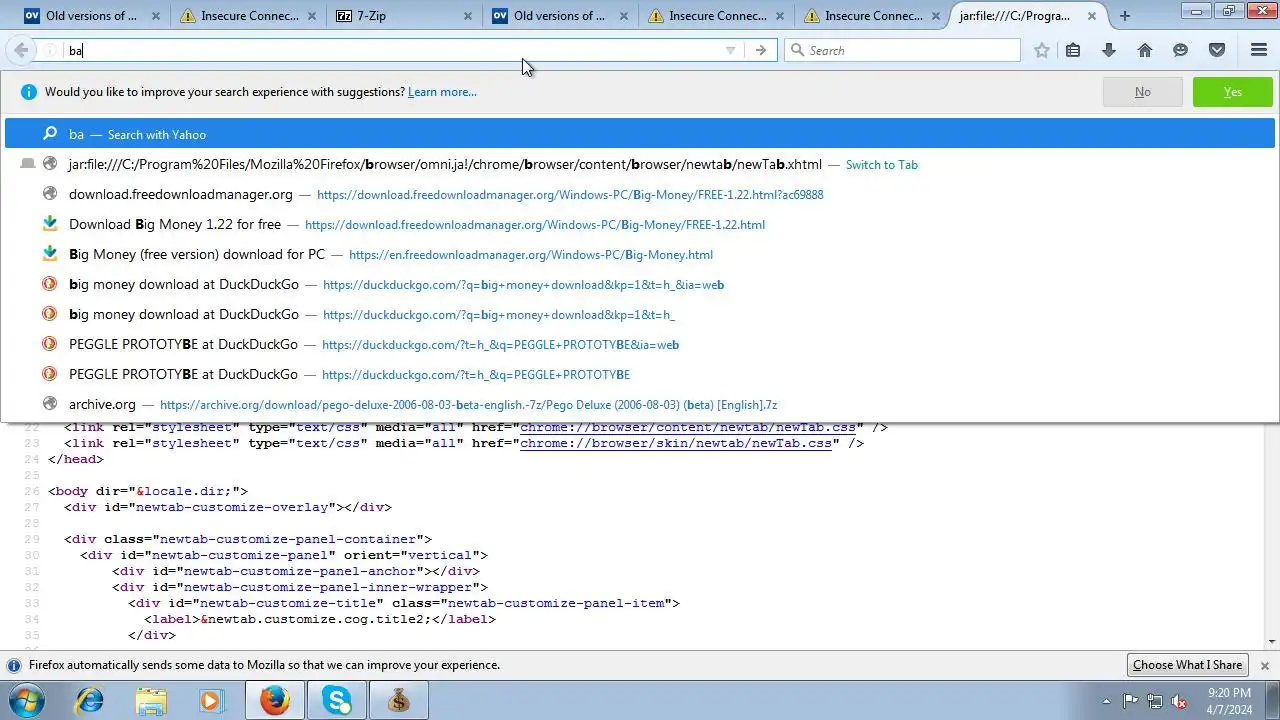Open the Learn more link
The height and width of the screenshot is (720, 1280).
[x=442, y=92]
